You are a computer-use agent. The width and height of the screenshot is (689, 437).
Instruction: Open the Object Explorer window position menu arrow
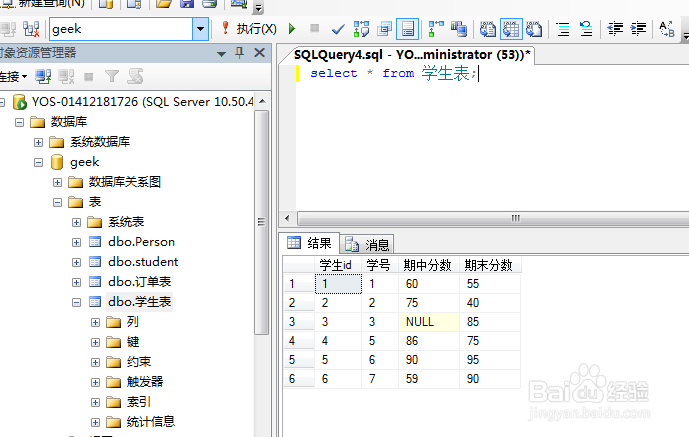[221, 54]
